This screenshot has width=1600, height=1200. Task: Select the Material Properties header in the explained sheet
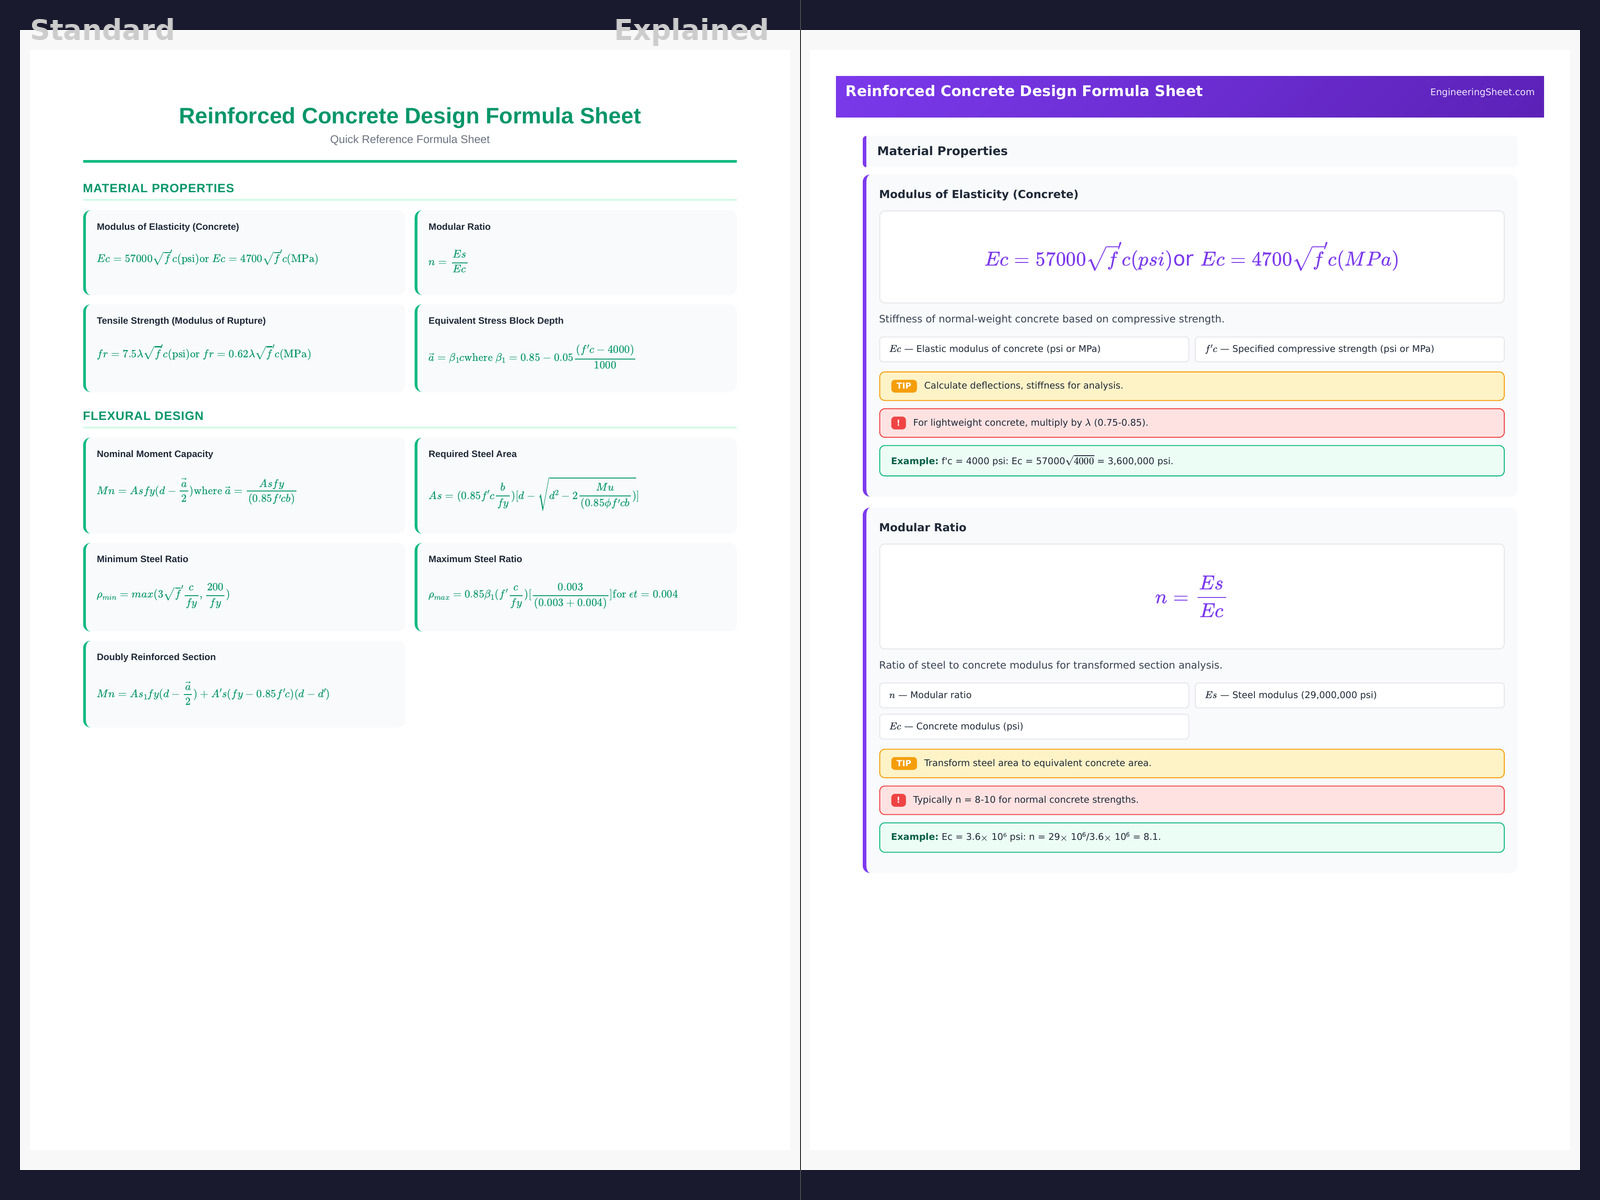click(x=942, y=151)
